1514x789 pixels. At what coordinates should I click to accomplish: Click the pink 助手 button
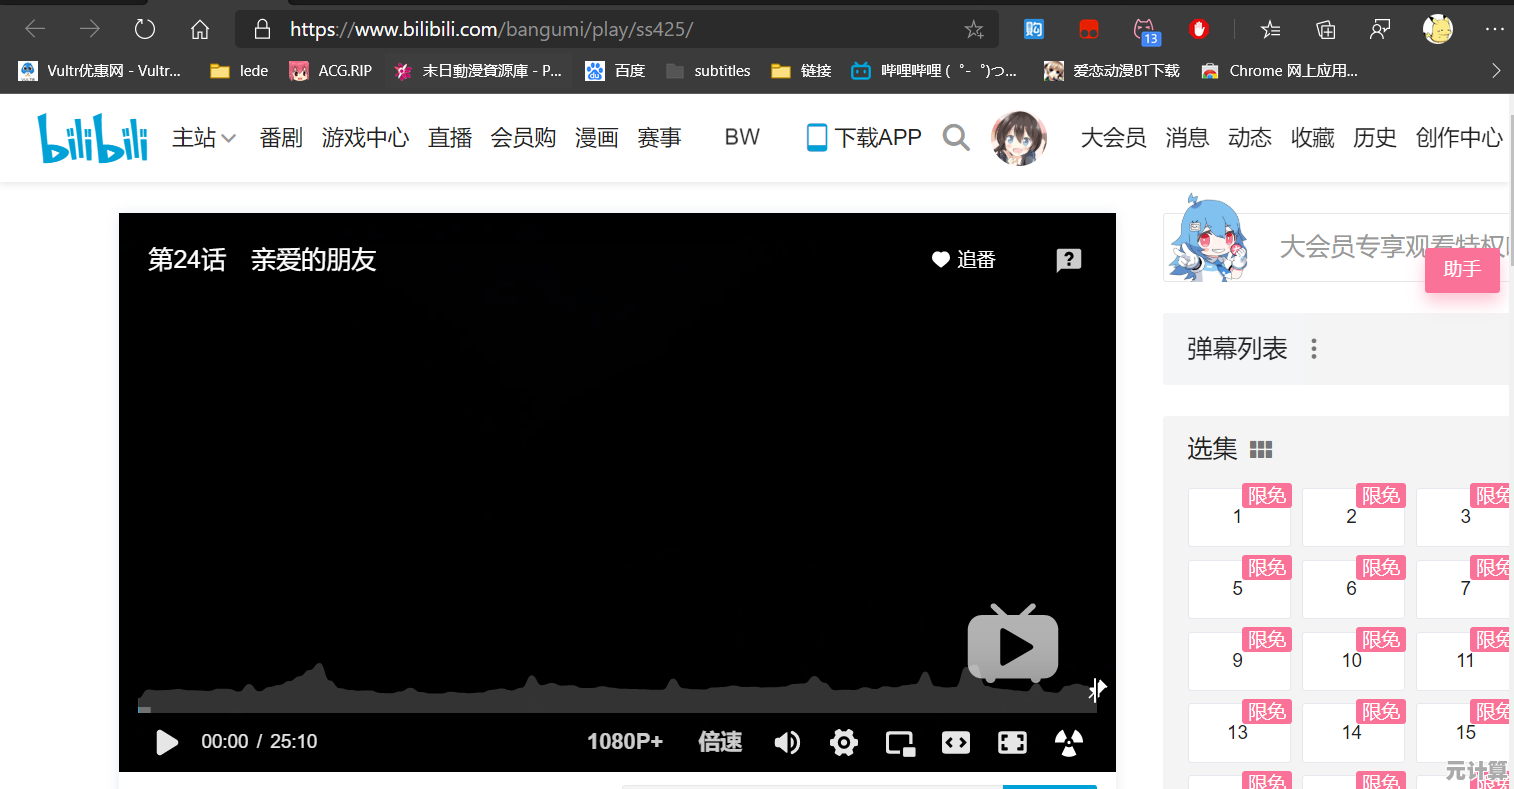click(1461, 270)
